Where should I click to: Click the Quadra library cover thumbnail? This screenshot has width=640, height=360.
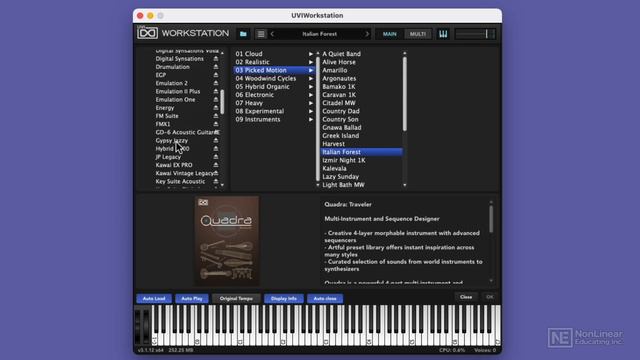click(x=227, y=241)
